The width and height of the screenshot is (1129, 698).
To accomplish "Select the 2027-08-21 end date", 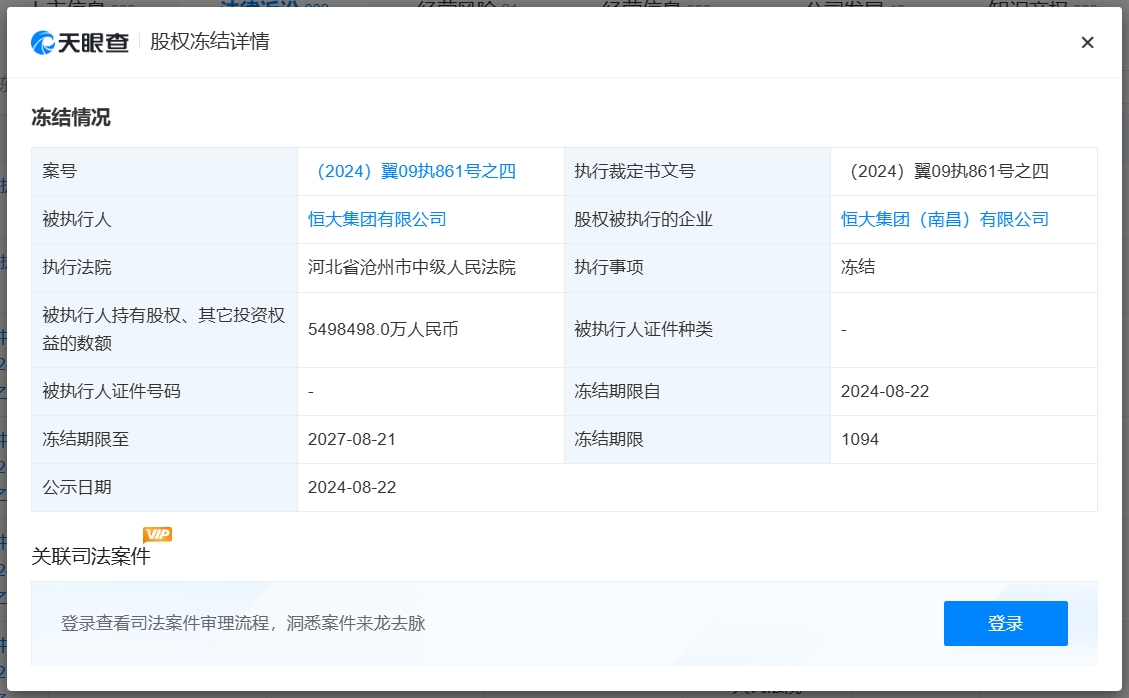I will pos(352,439).
